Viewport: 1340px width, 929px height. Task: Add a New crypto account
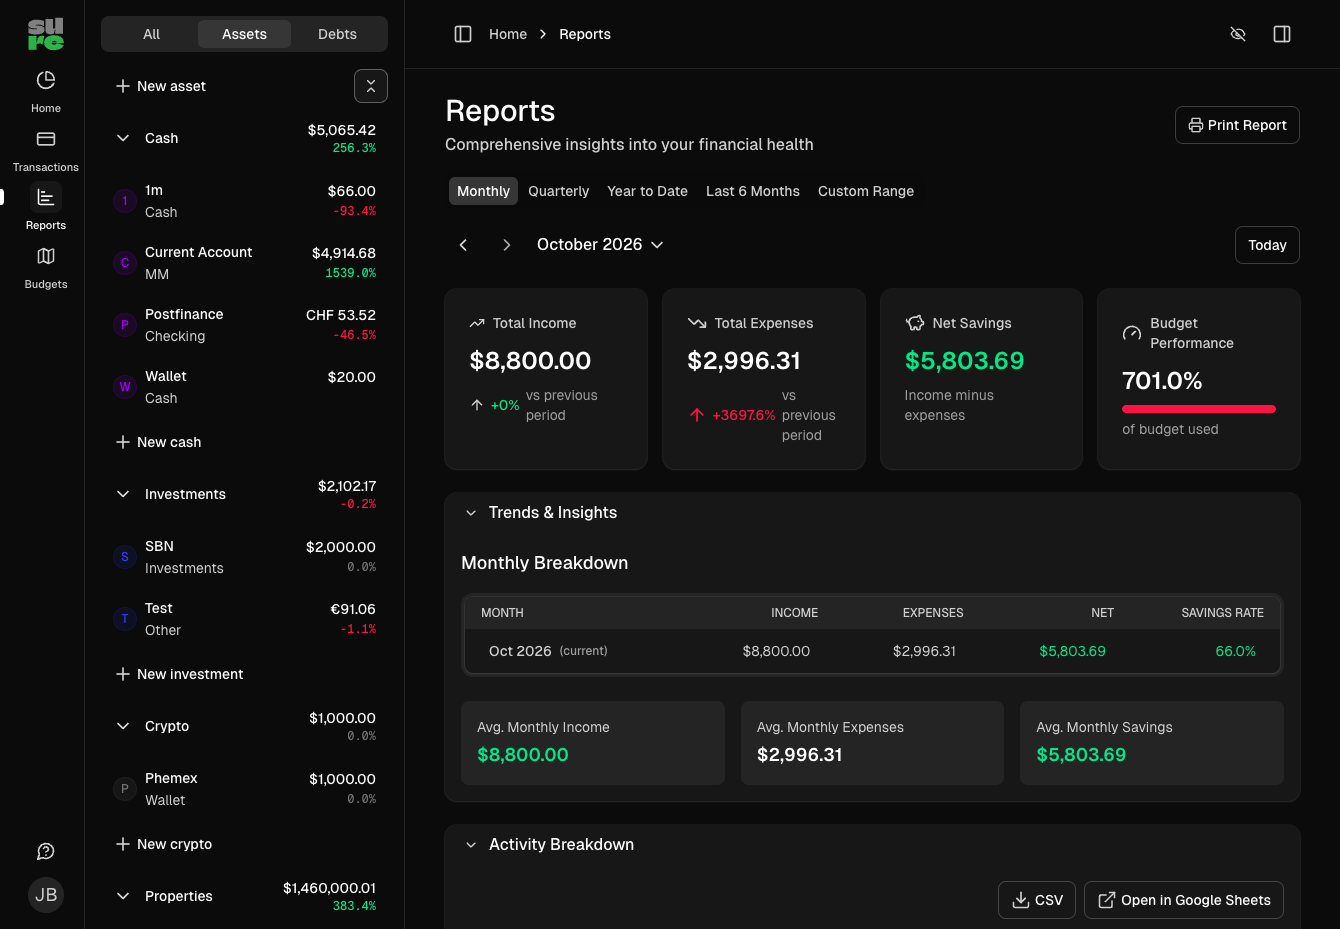pos(164,844)
